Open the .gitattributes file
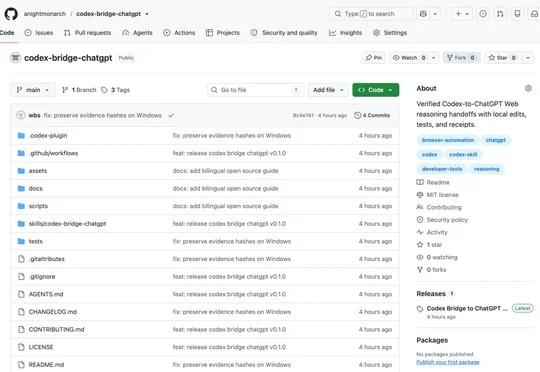The width and height of the screenshot is (540, 372). coord(46,259)
